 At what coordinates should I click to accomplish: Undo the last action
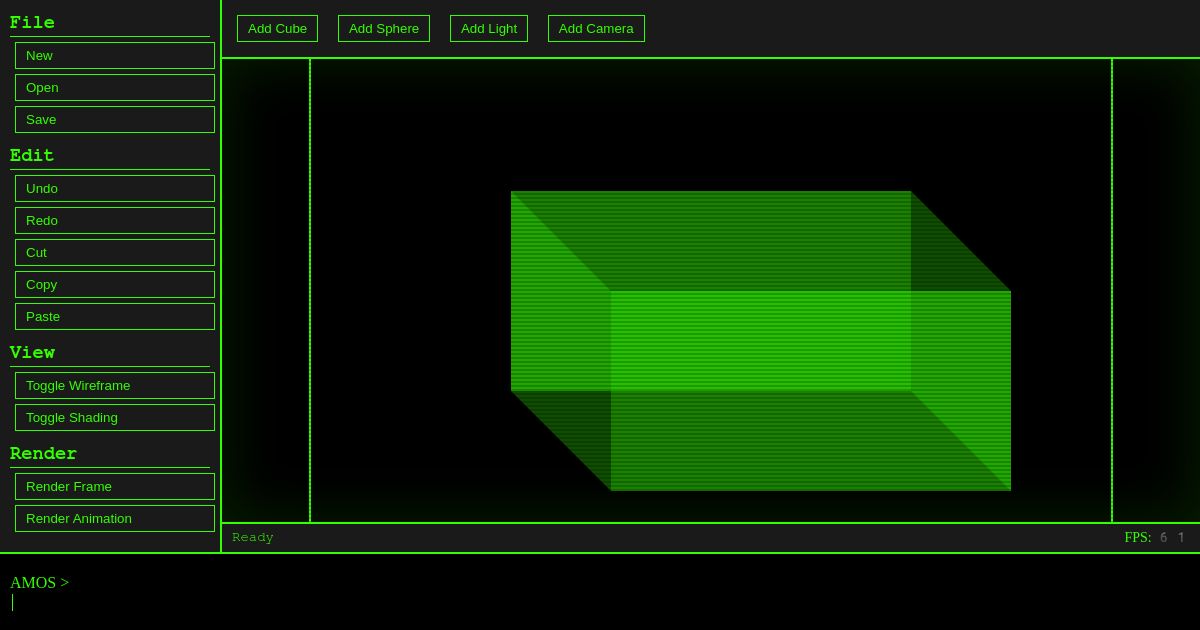(x=114, y=188)
